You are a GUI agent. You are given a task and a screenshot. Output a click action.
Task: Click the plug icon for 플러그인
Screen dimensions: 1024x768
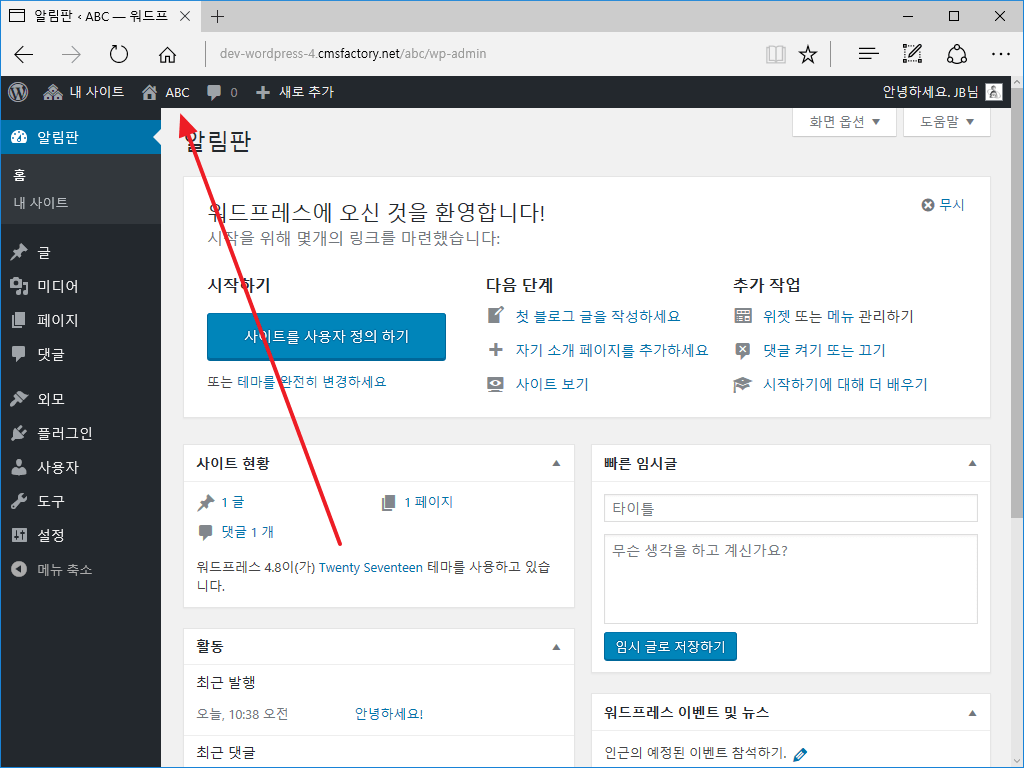(x=19, y=433)
